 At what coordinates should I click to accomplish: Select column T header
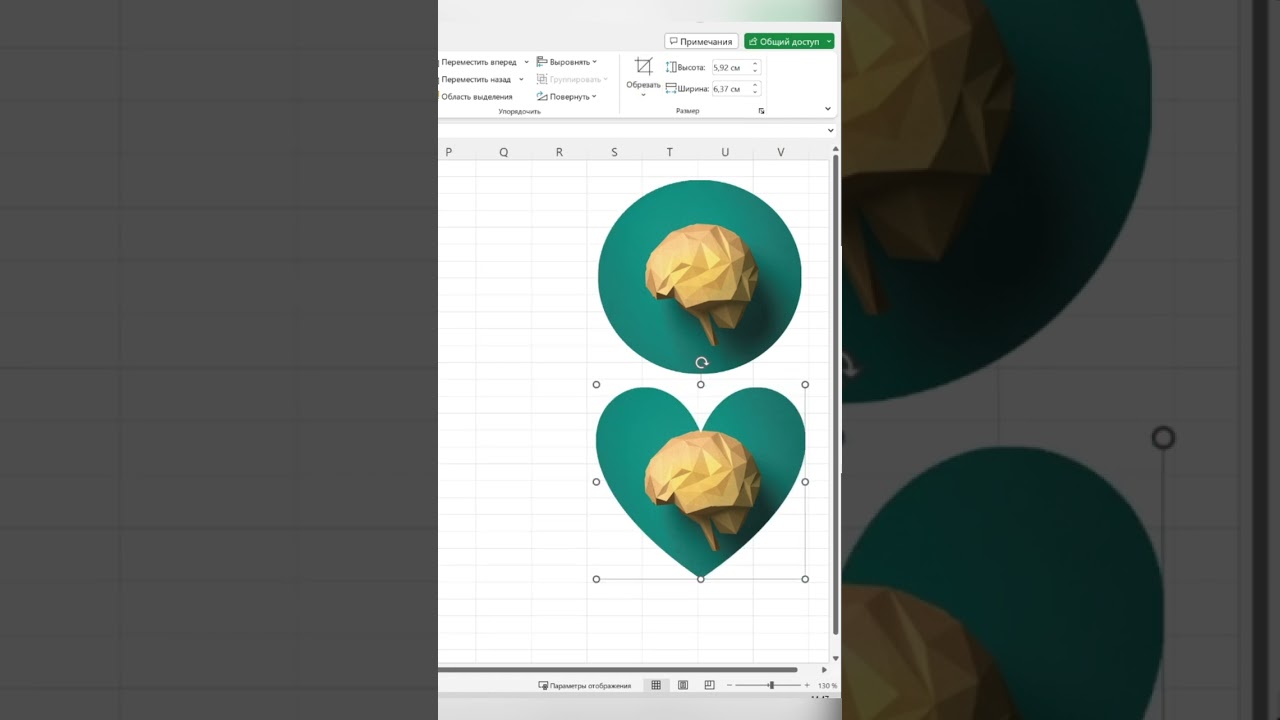(x=670, y=152)
